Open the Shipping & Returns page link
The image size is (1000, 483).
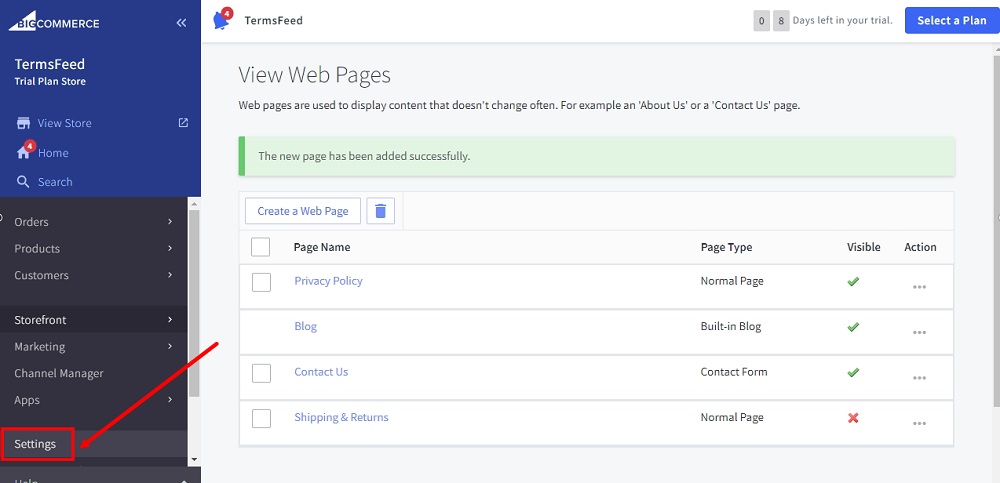(341, 417)
